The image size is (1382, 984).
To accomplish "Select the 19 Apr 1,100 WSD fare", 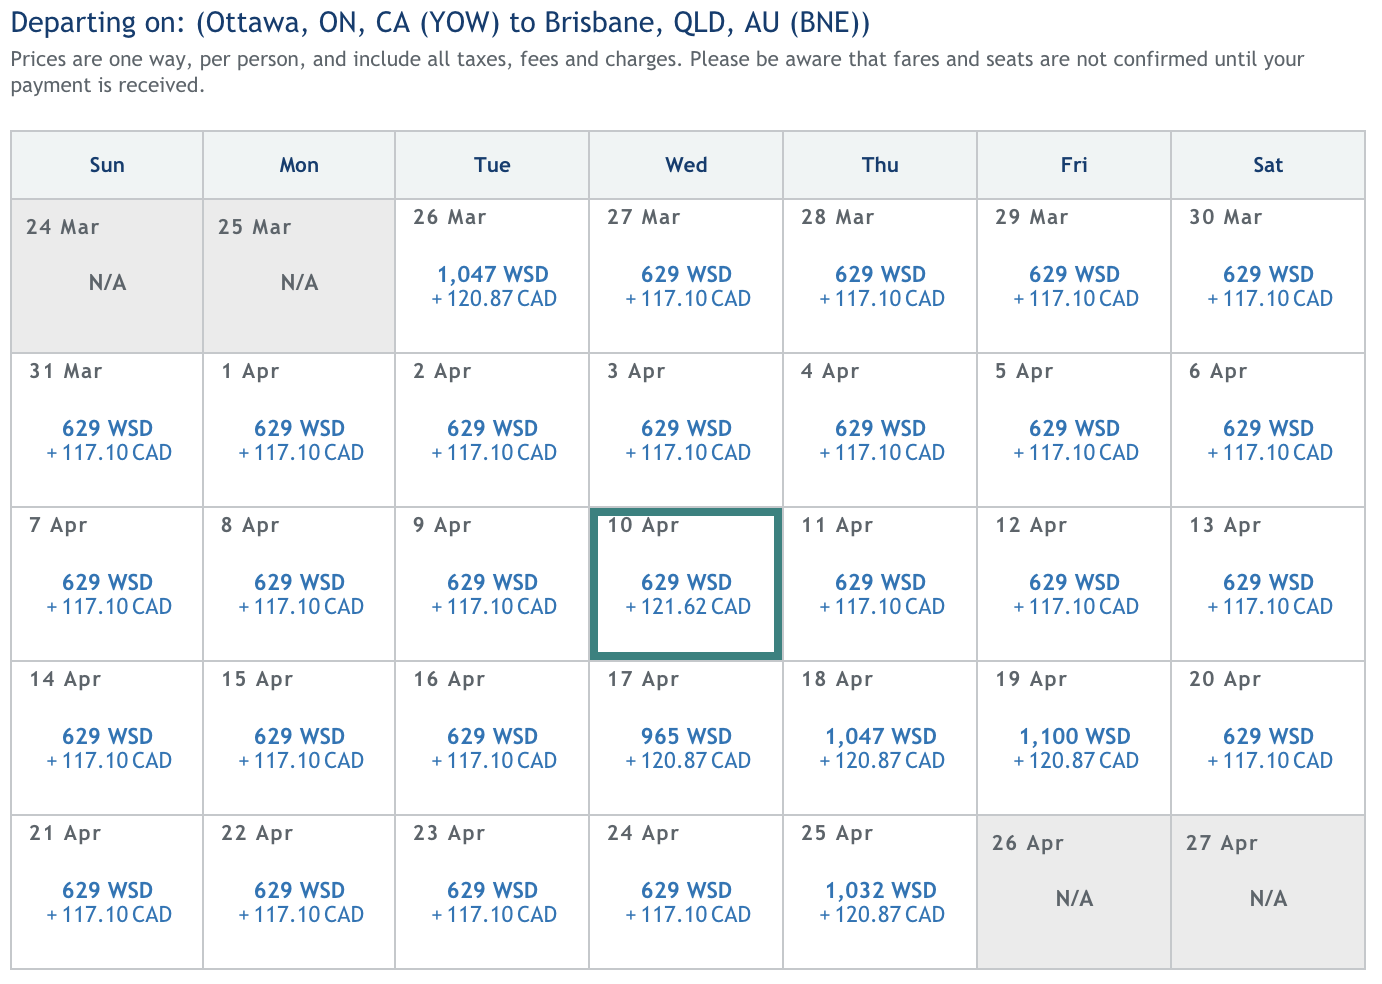I will [1074, 738].
